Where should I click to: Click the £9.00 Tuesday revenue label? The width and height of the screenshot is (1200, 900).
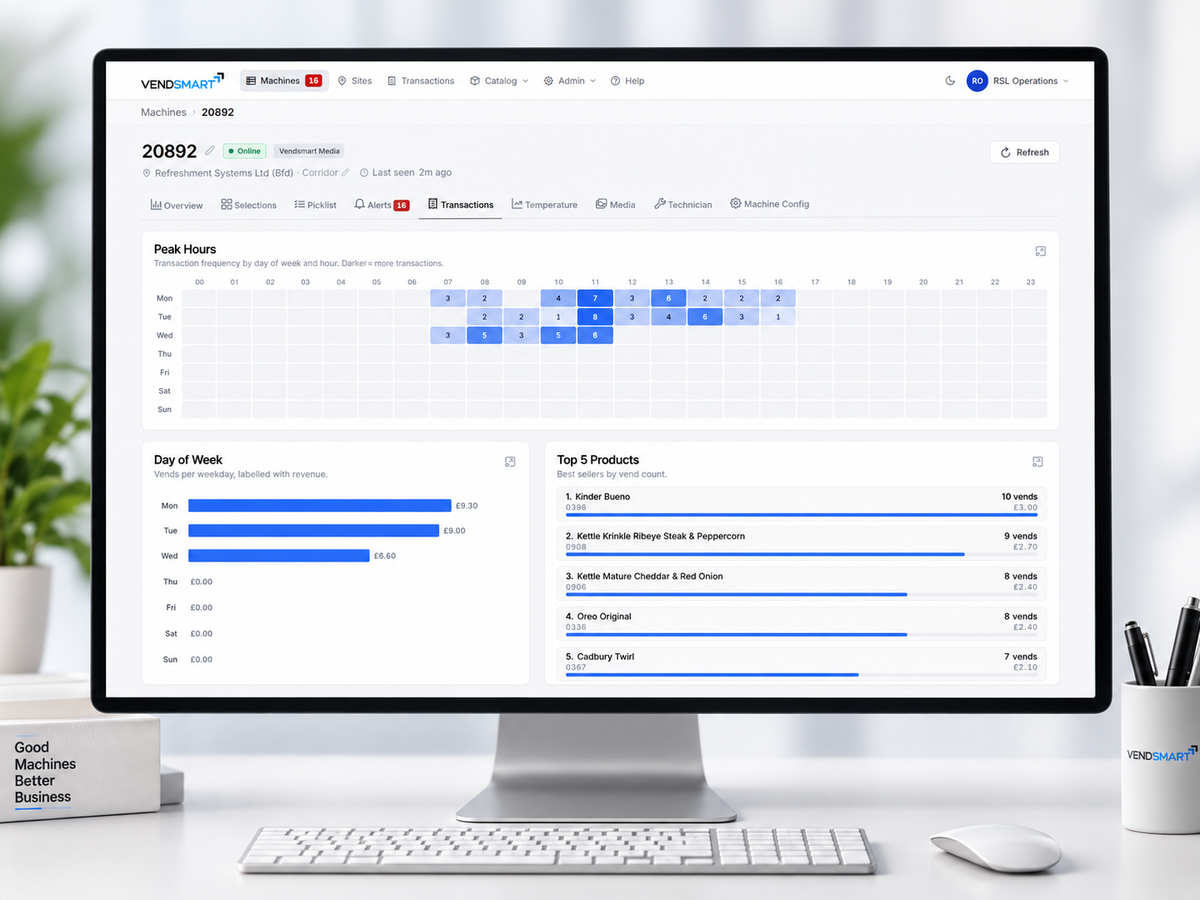coord(455,531)
